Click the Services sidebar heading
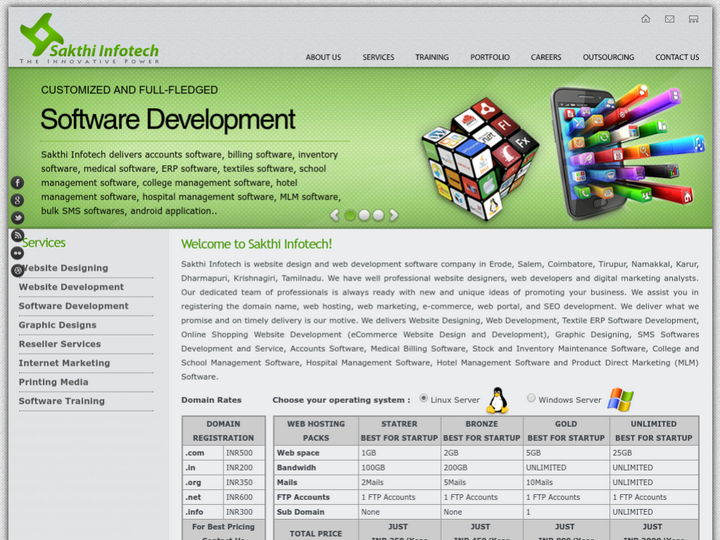Screen dimensions: 720x540 (44, 242)
